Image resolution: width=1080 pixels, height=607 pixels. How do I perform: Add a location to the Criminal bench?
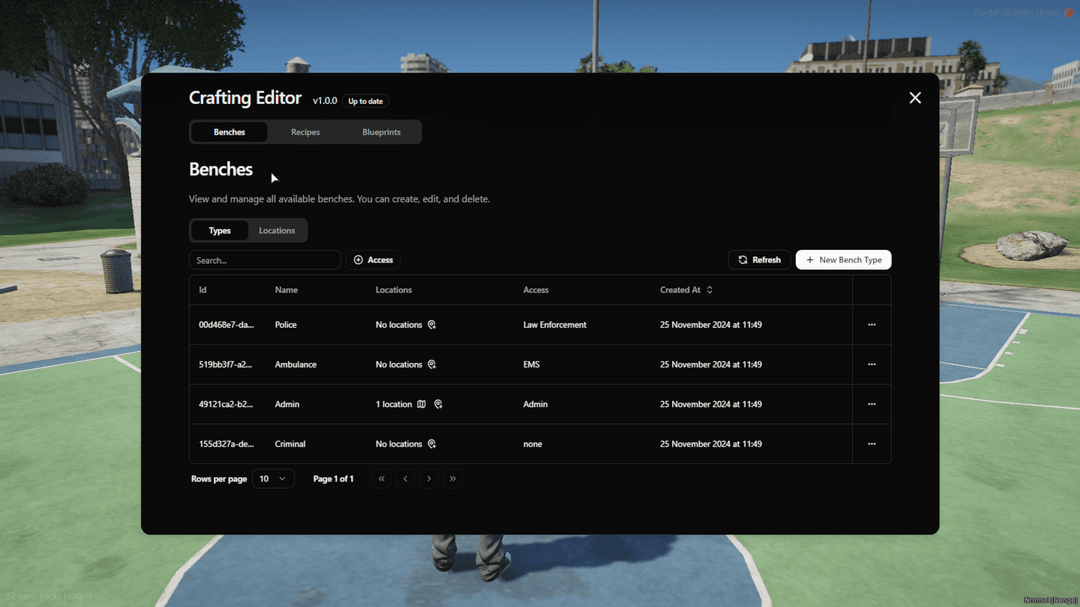(x=432, y=444)
